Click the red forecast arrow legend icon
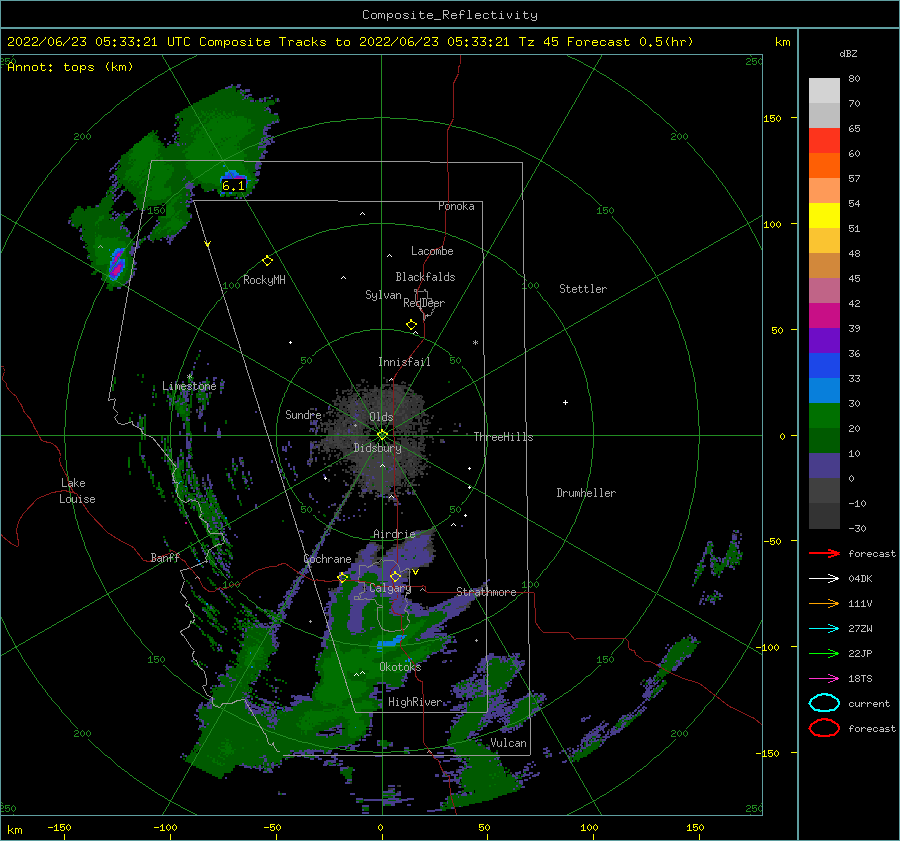This screenshot has width=900, height=841. [x=824, y=553]
